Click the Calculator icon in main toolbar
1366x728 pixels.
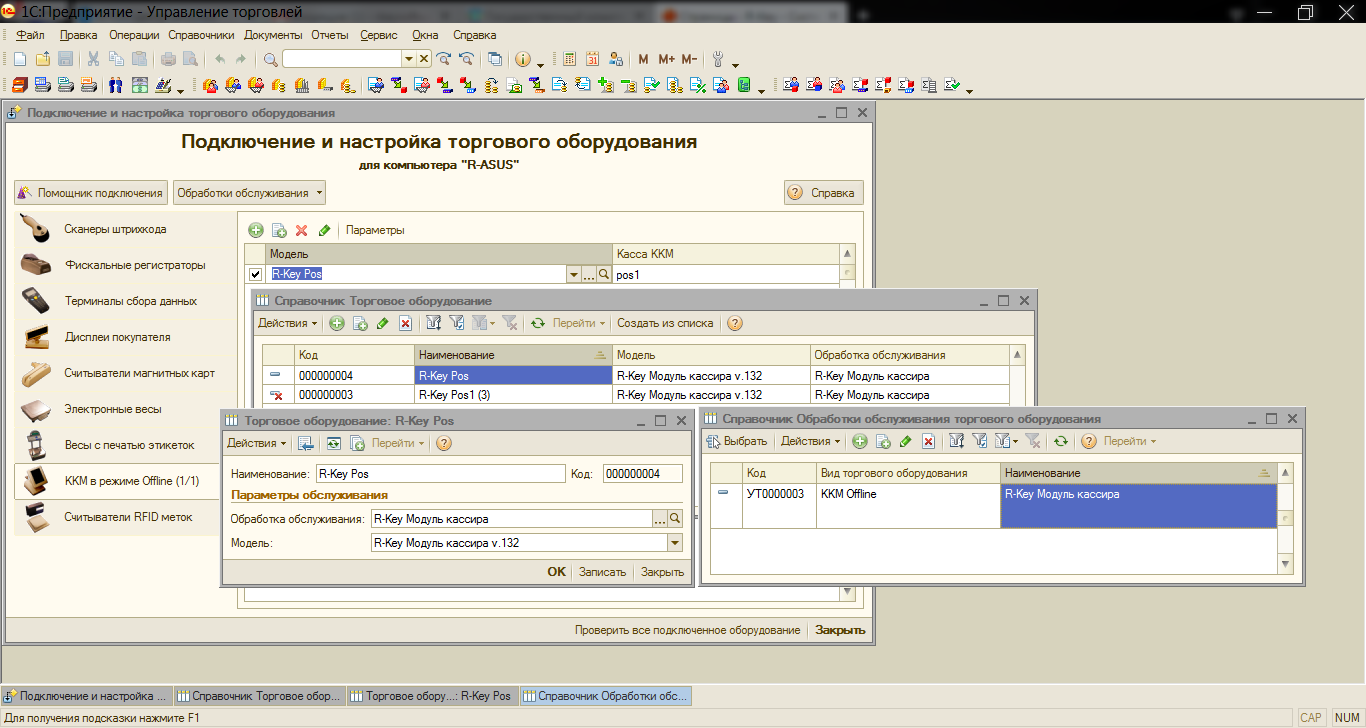click(569, 59)
